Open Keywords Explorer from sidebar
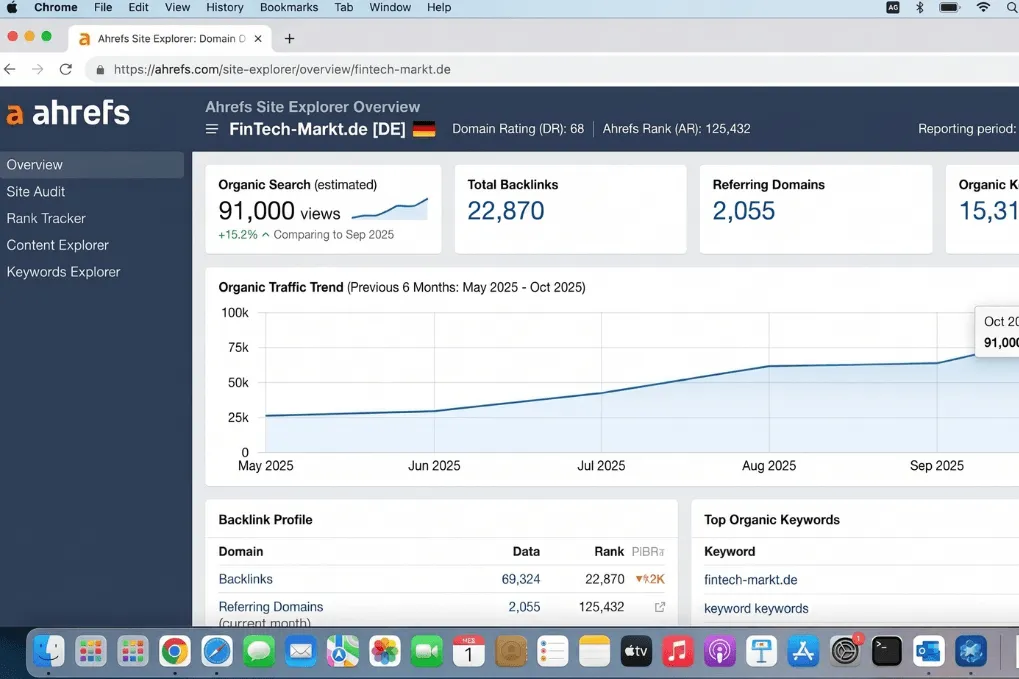The height and width of the screenshot is (679, 1019). tap(63, 272)
